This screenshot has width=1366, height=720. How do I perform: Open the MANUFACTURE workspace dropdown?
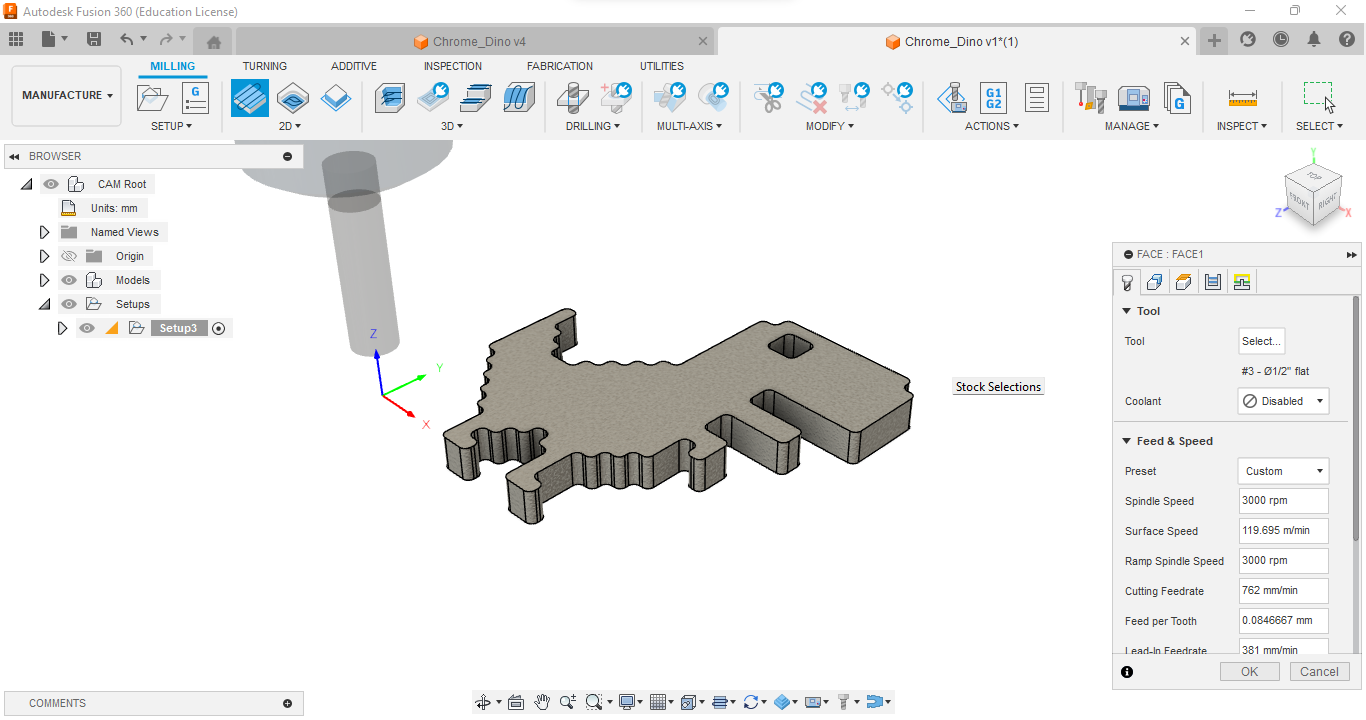click(x=67, y=96)
